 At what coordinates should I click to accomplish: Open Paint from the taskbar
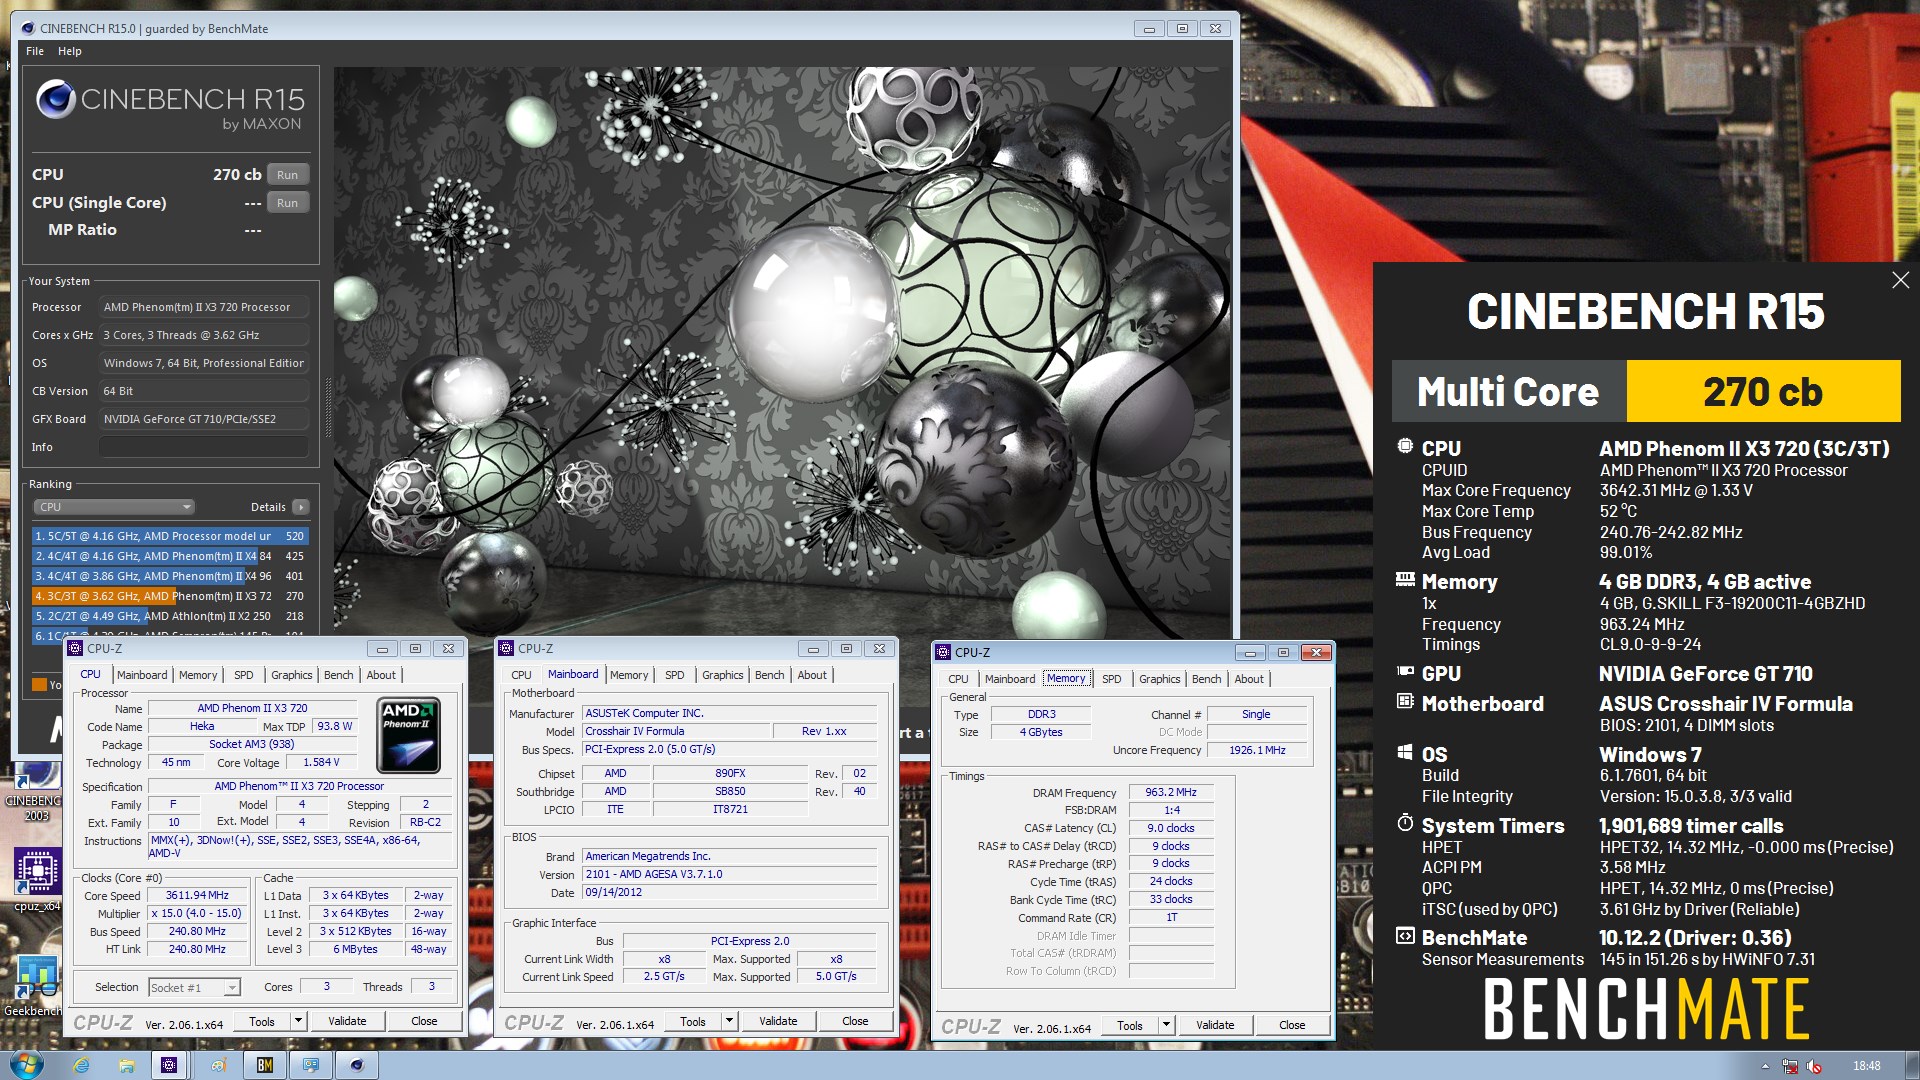(219, 1065)
